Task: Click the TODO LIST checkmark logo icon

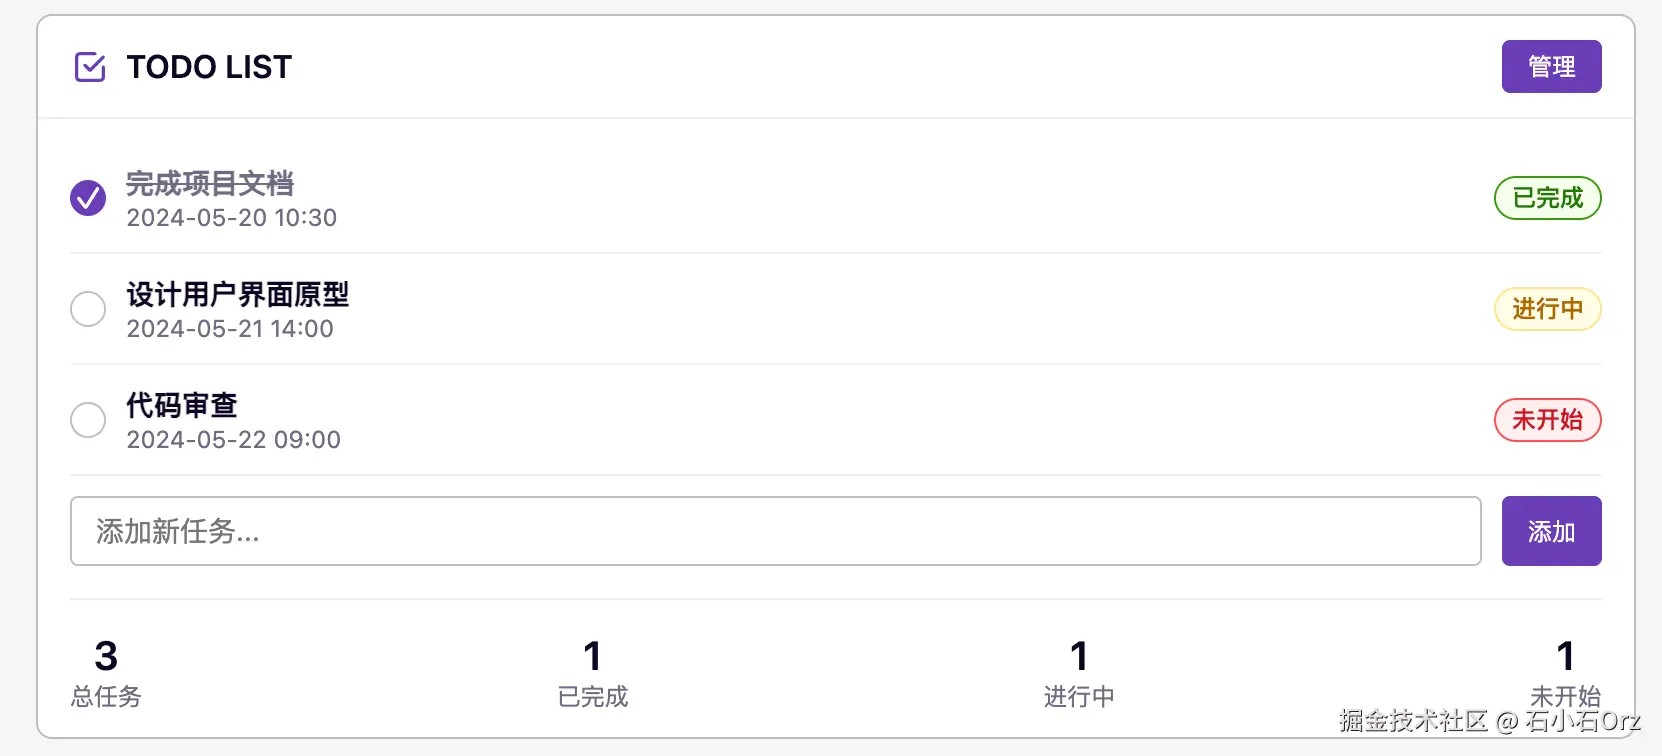Action: [90, 67]
